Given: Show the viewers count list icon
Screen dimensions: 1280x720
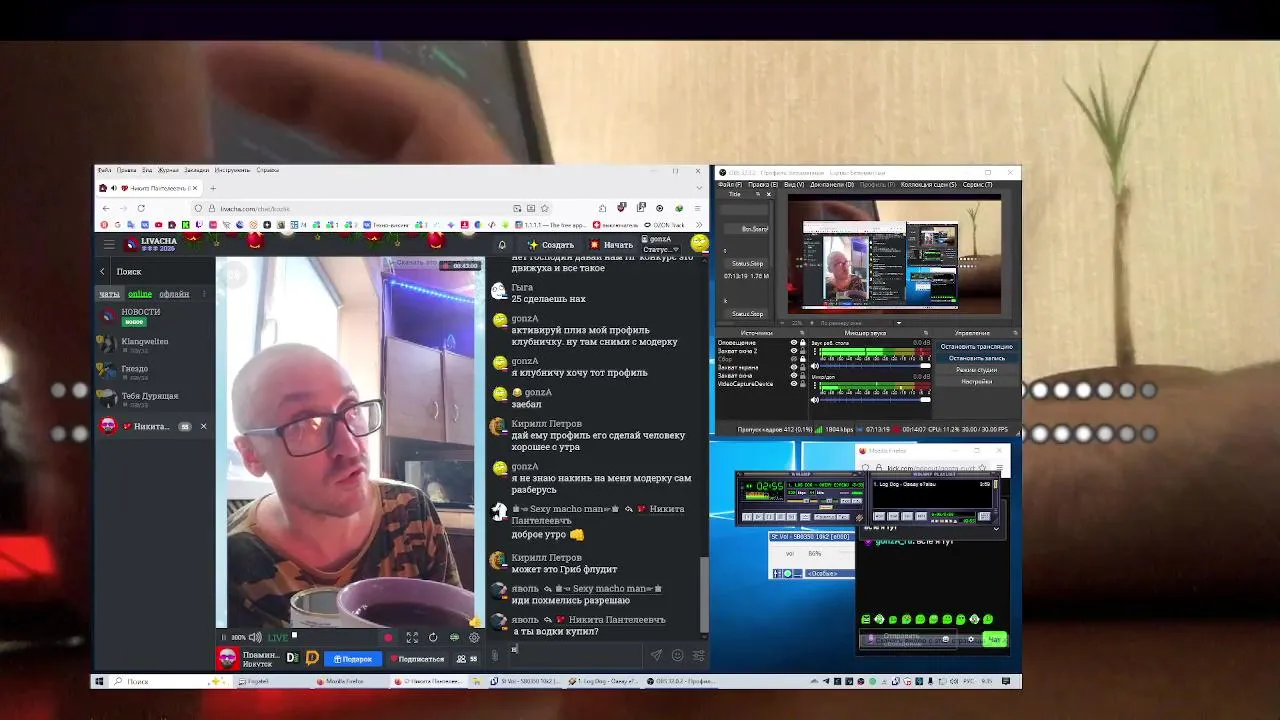Looking at the screenshot, I should [466, 659].
